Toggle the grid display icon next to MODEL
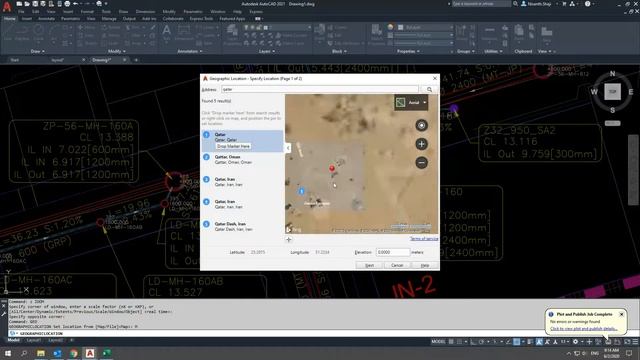Image resolution: width=640 pixels, height=360 pixels. pos(451,342)
